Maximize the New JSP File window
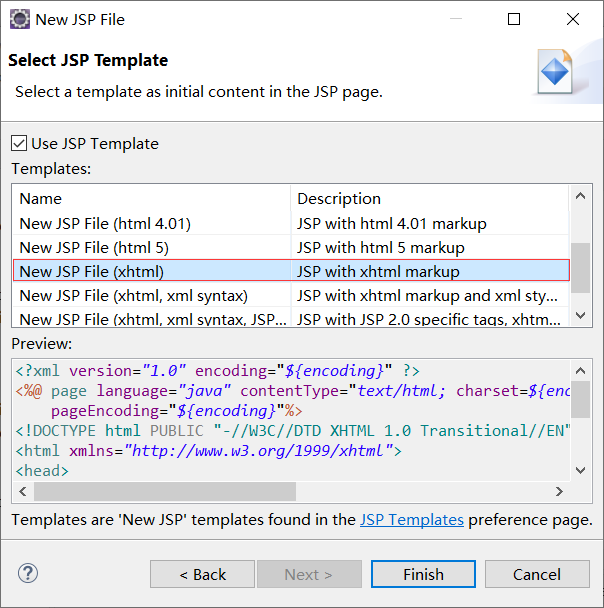Image resolution: width=604 pixels, height=608 pixels. (x=514, y=19)
